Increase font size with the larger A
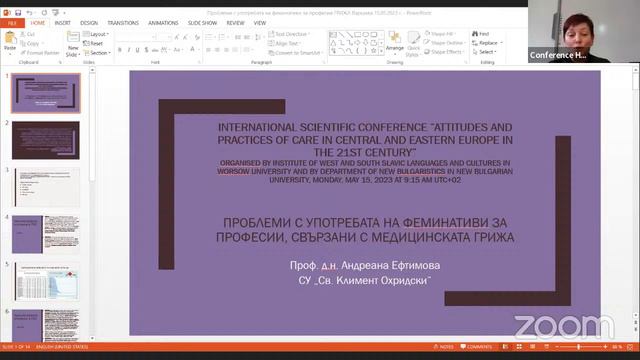640x360 pixels. pos(177,37)
